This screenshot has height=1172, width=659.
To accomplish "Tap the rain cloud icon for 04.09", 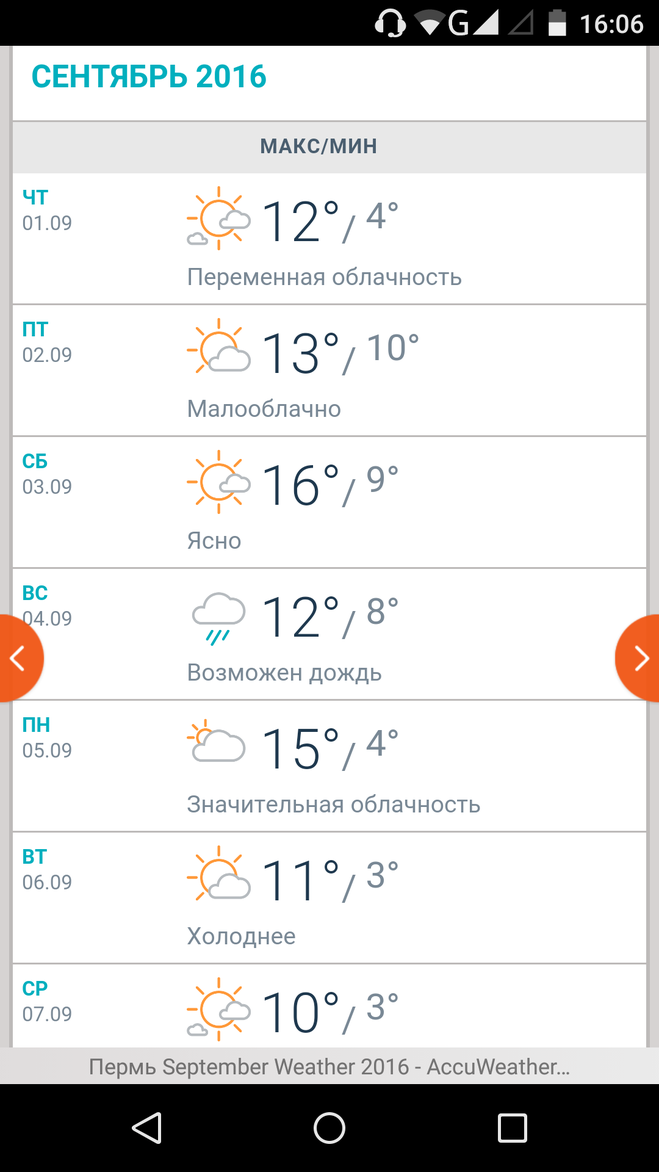I will click(218, 616).
